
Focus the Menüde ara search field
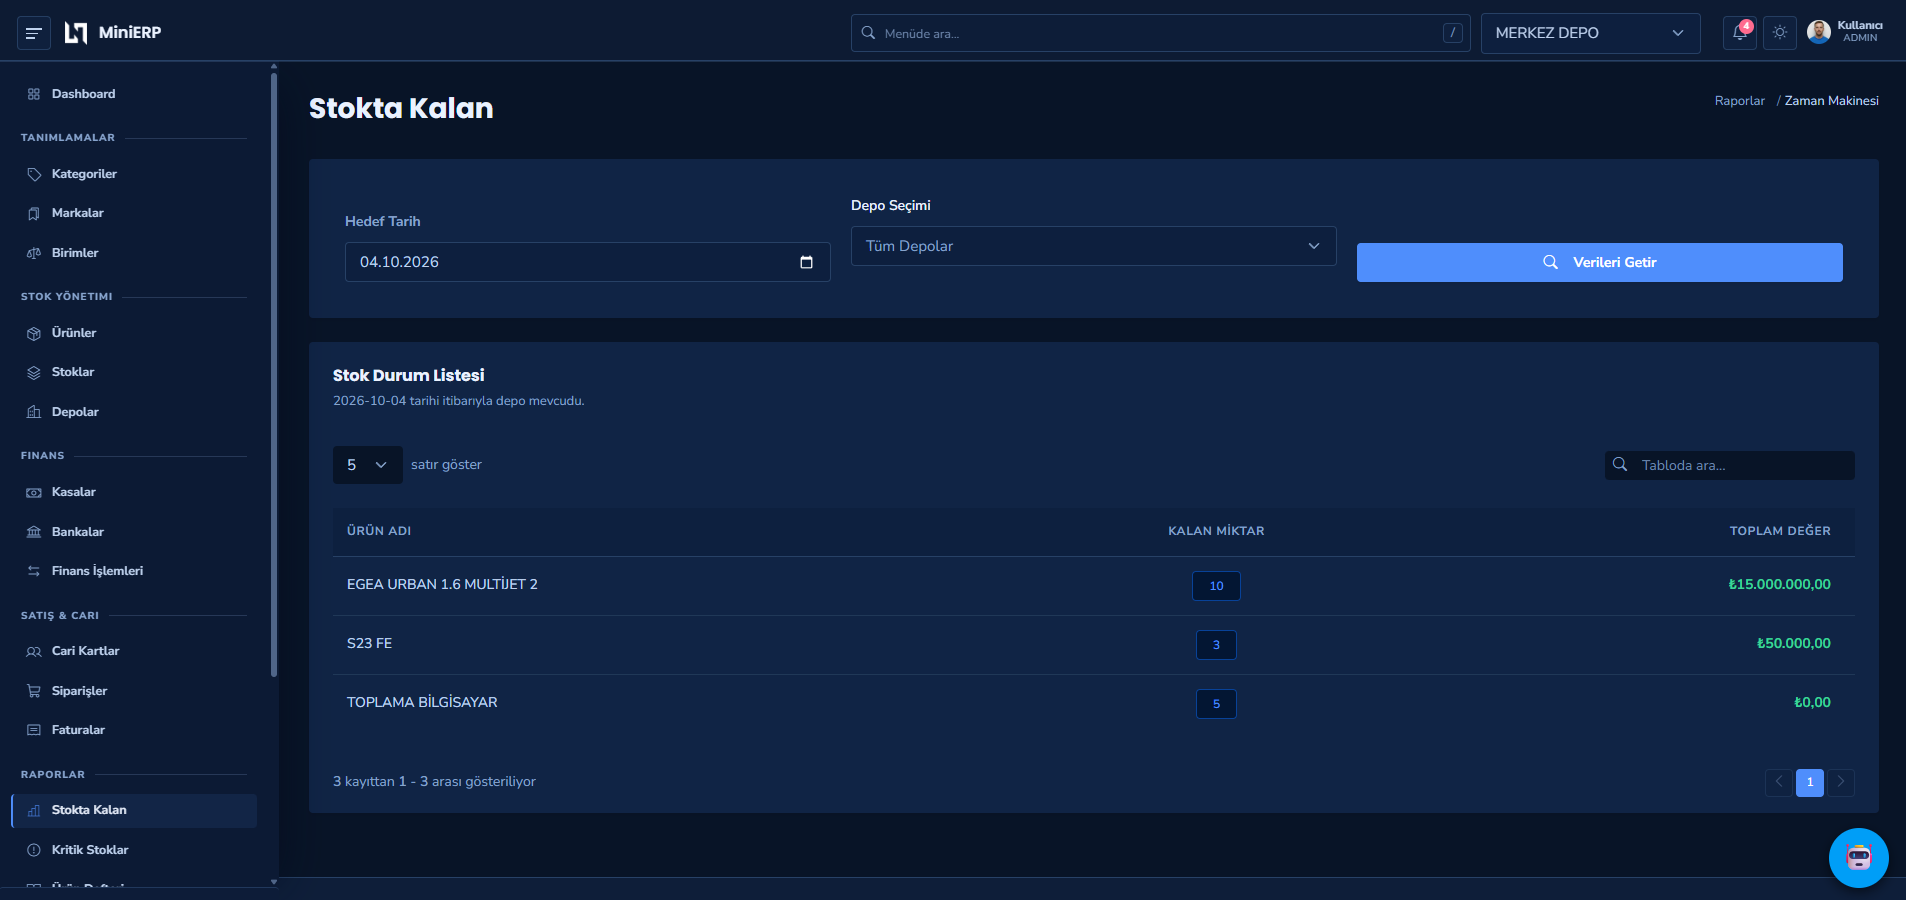click(x=1160, y=33)
